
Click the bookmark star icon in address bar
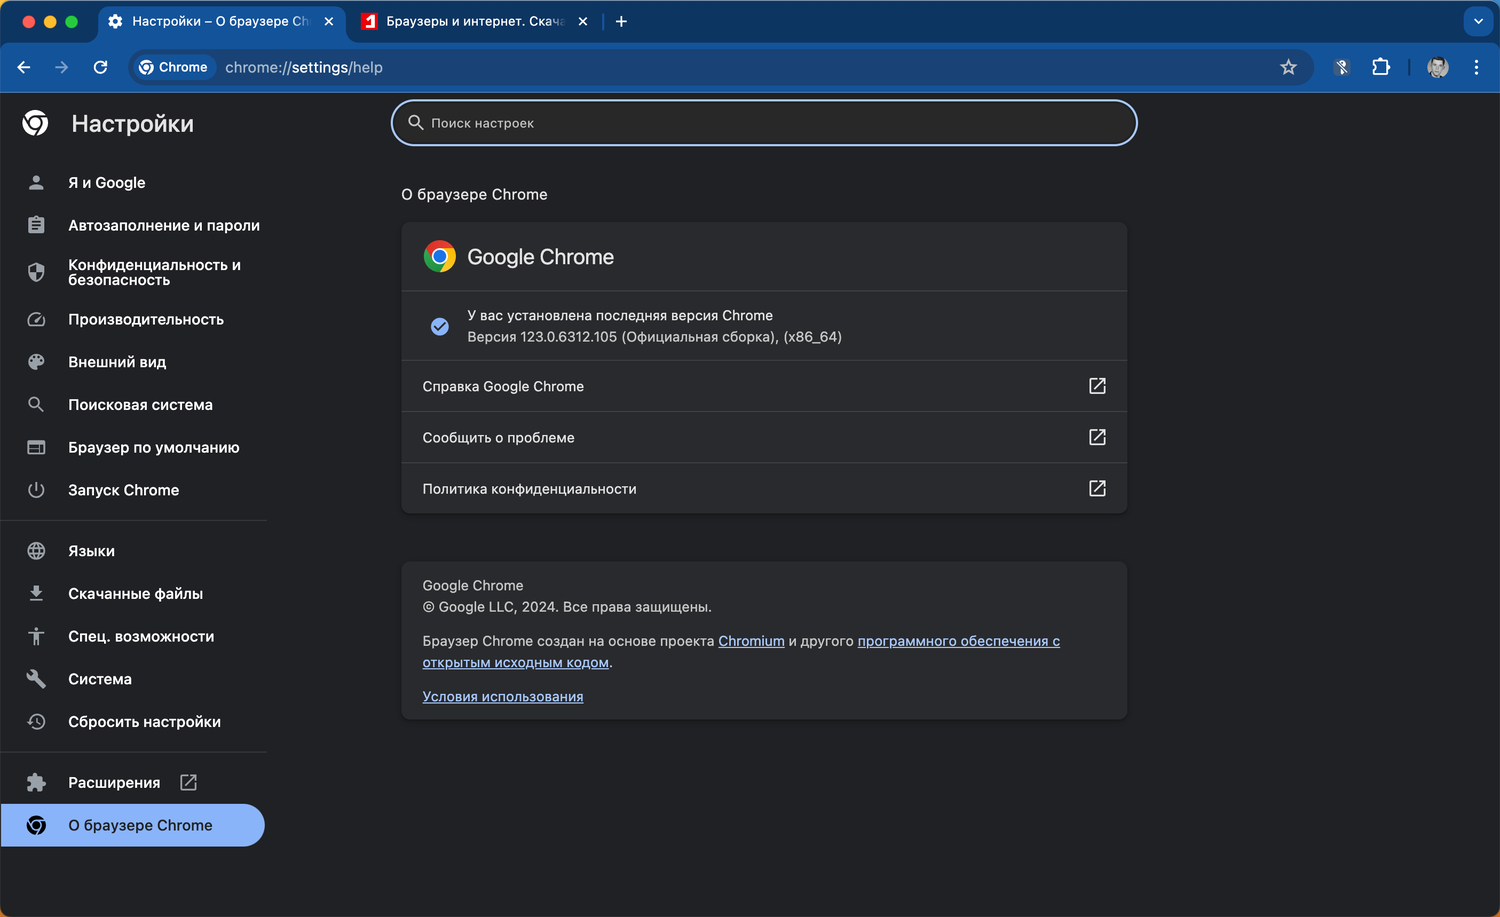(1288, 67)
